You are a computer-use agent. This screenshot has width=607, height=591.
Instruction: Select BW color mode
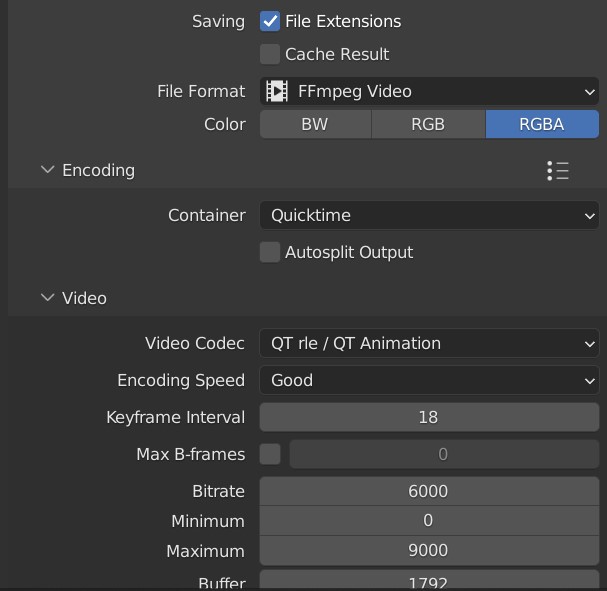[x=316, y=124]
